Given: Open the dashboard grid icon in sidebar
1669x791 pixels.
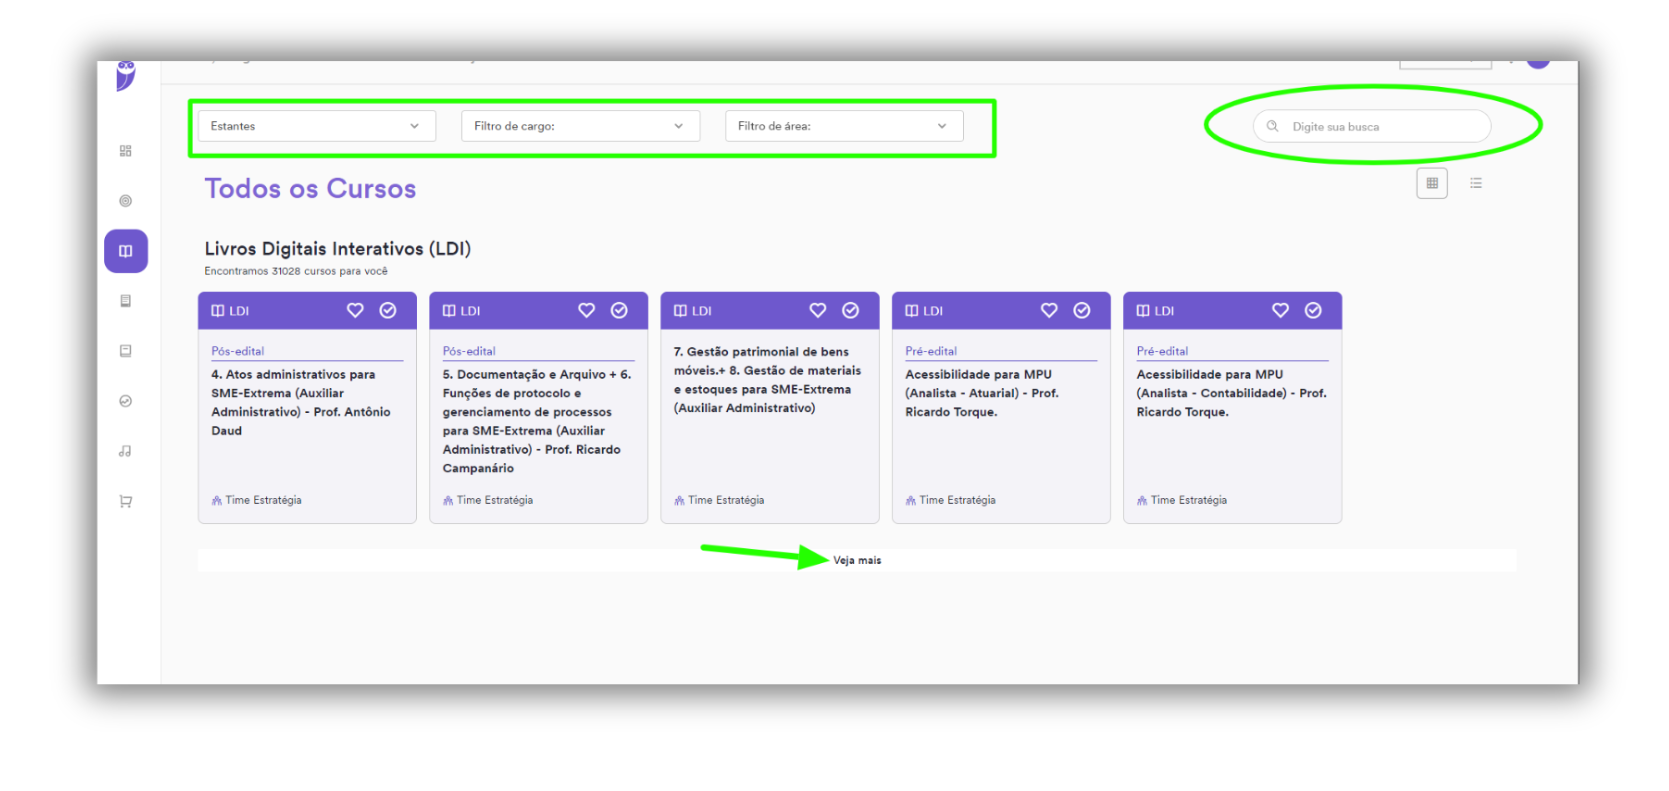Looking at the screenshot, I should point(126,151).
